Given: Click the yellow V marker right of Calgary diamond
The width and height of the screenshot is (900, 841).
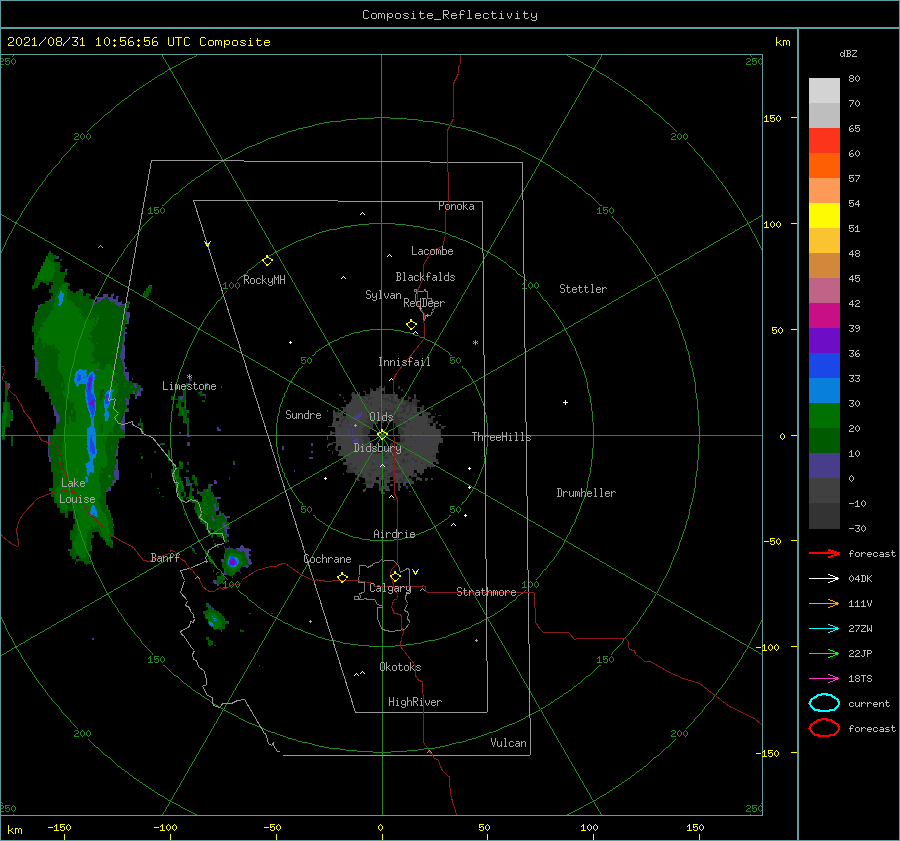Looking at the screenshot, I should tap(415, 572).
